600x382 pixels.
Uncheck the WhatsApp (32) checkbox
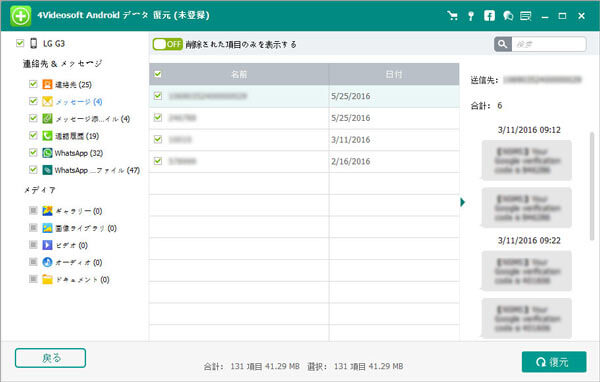[33, 152]
